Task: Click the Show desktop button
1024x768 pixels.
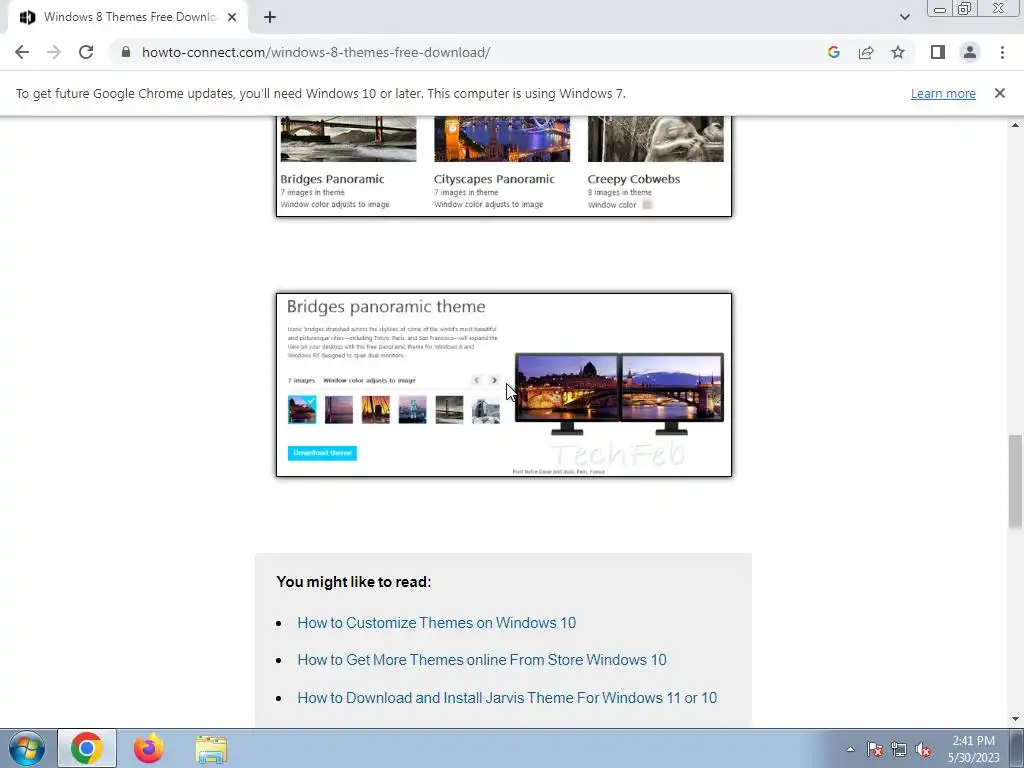Action: (1017, 748)
